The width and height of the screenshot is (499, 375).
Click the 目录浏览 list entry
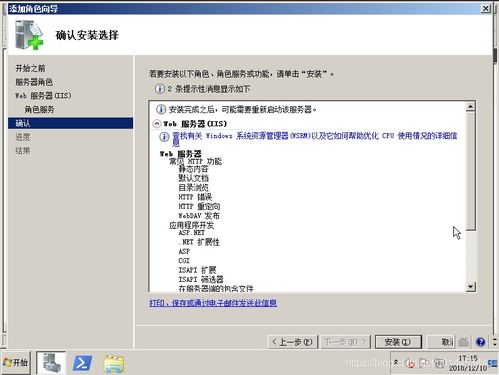193,187
